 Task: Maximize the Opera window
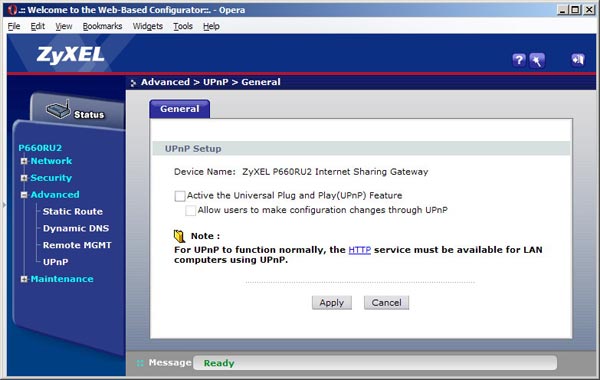(x=575, y=10)
